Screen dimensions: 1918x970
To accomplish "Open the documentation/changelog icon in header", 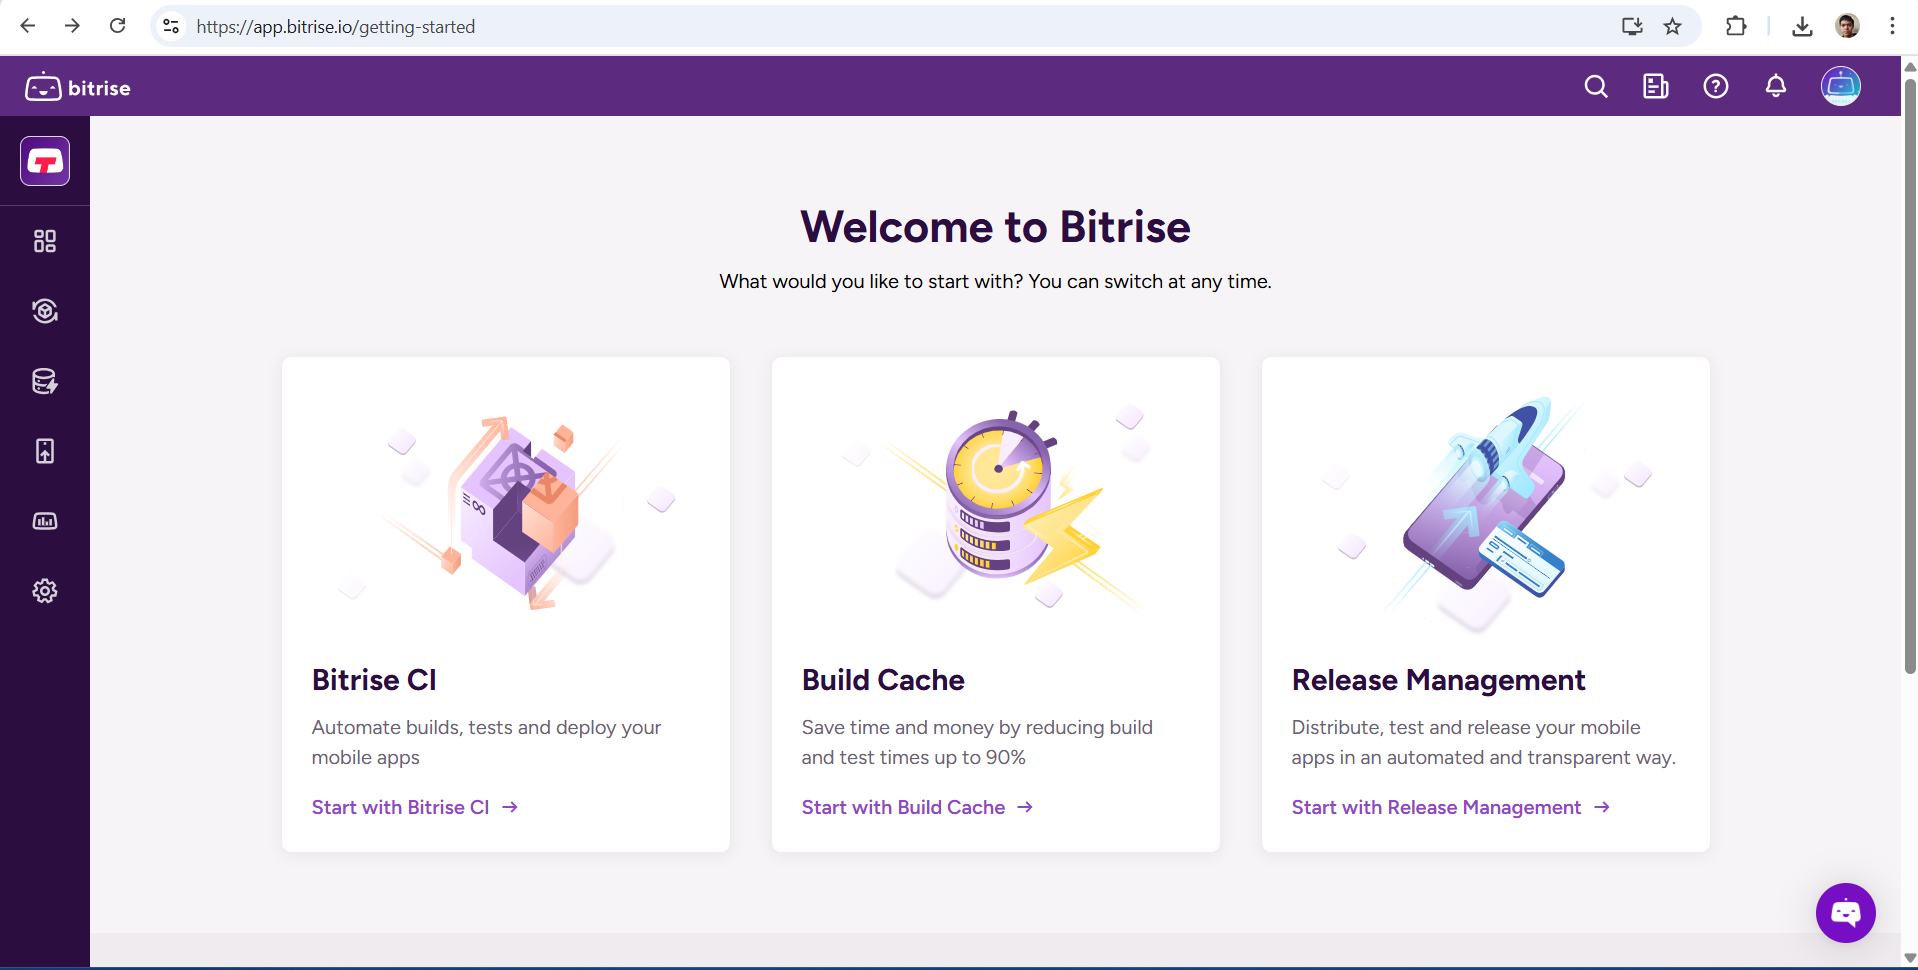I will (1656, 87).
